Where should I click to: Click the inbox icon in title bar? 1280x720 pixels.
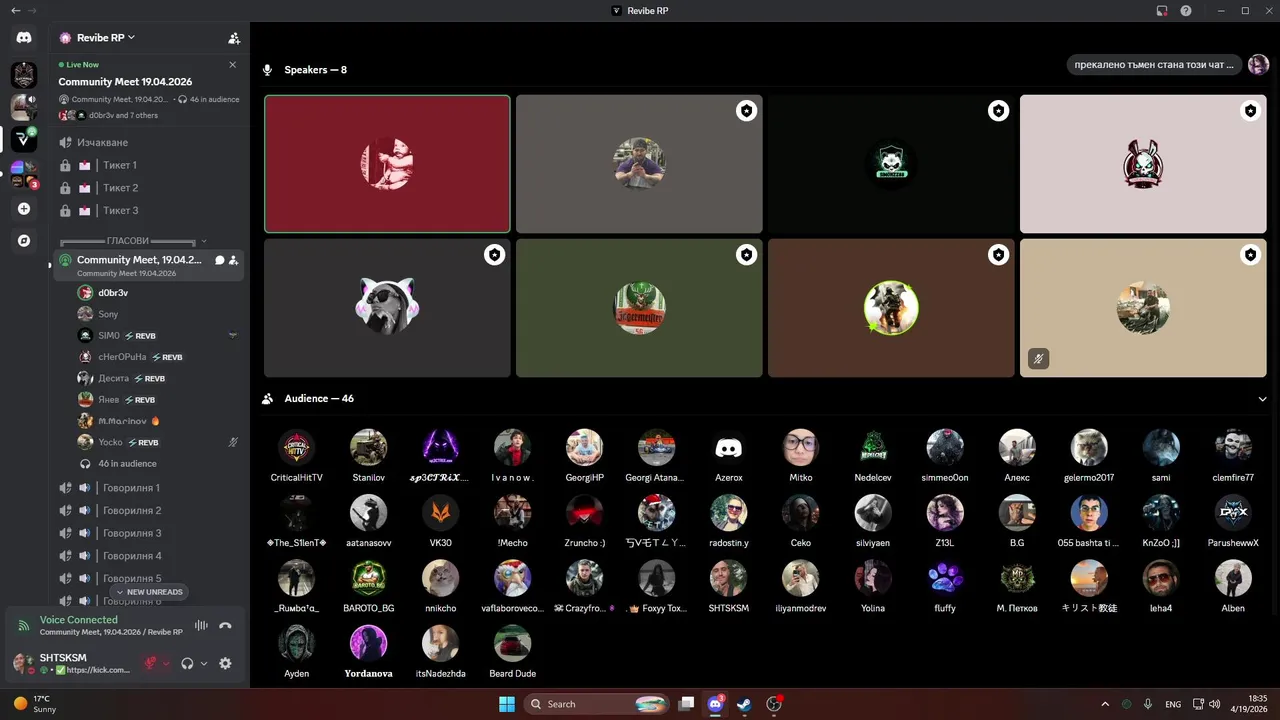pos(1162,10)
